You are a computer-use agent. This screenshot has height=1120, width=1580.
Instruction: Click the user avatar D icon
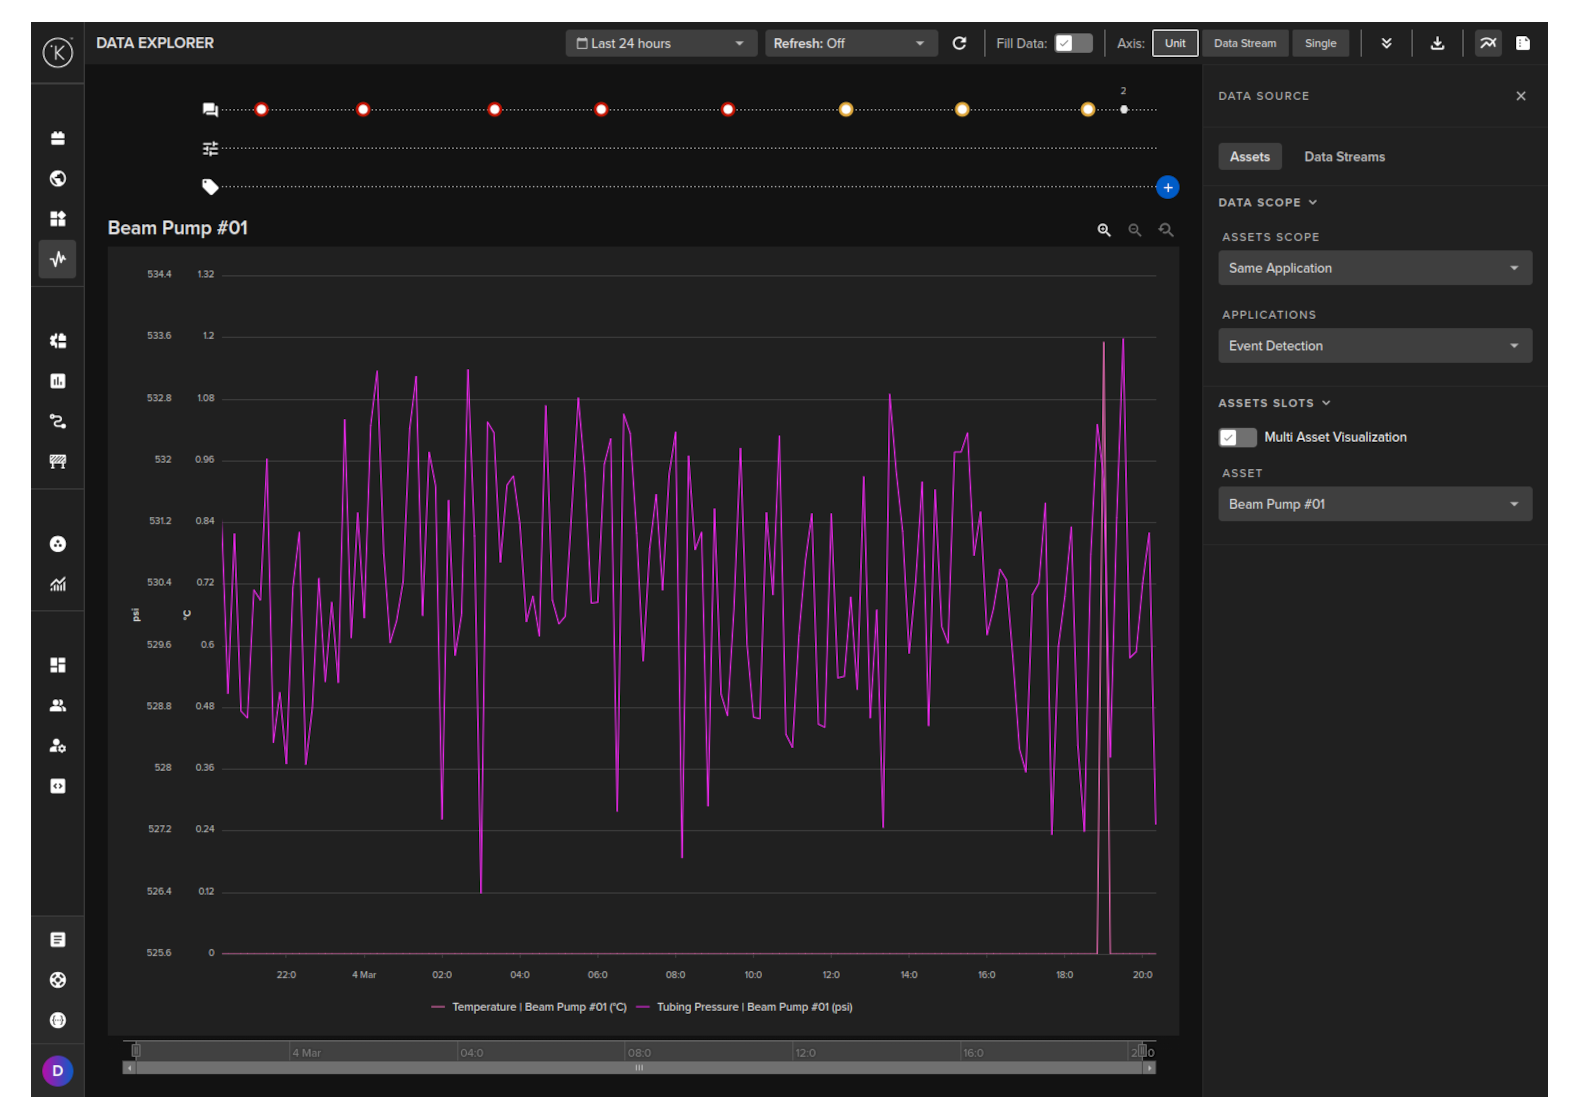pyautogui.click(x=58, y=1071)
